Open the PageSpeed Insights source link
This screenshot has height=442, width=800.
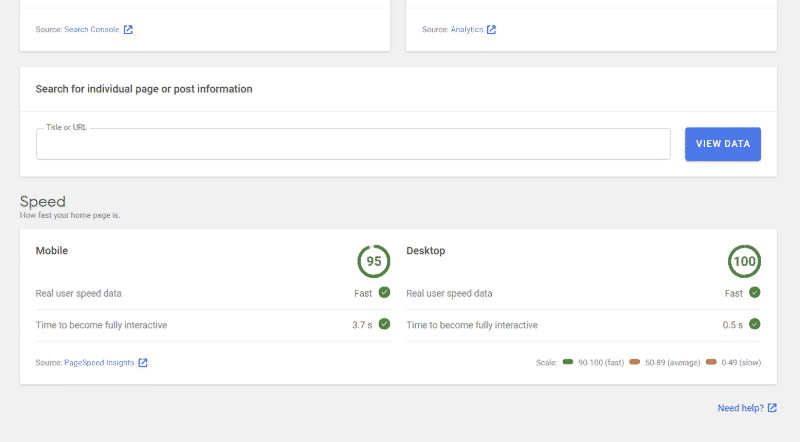tap(99, 363)
